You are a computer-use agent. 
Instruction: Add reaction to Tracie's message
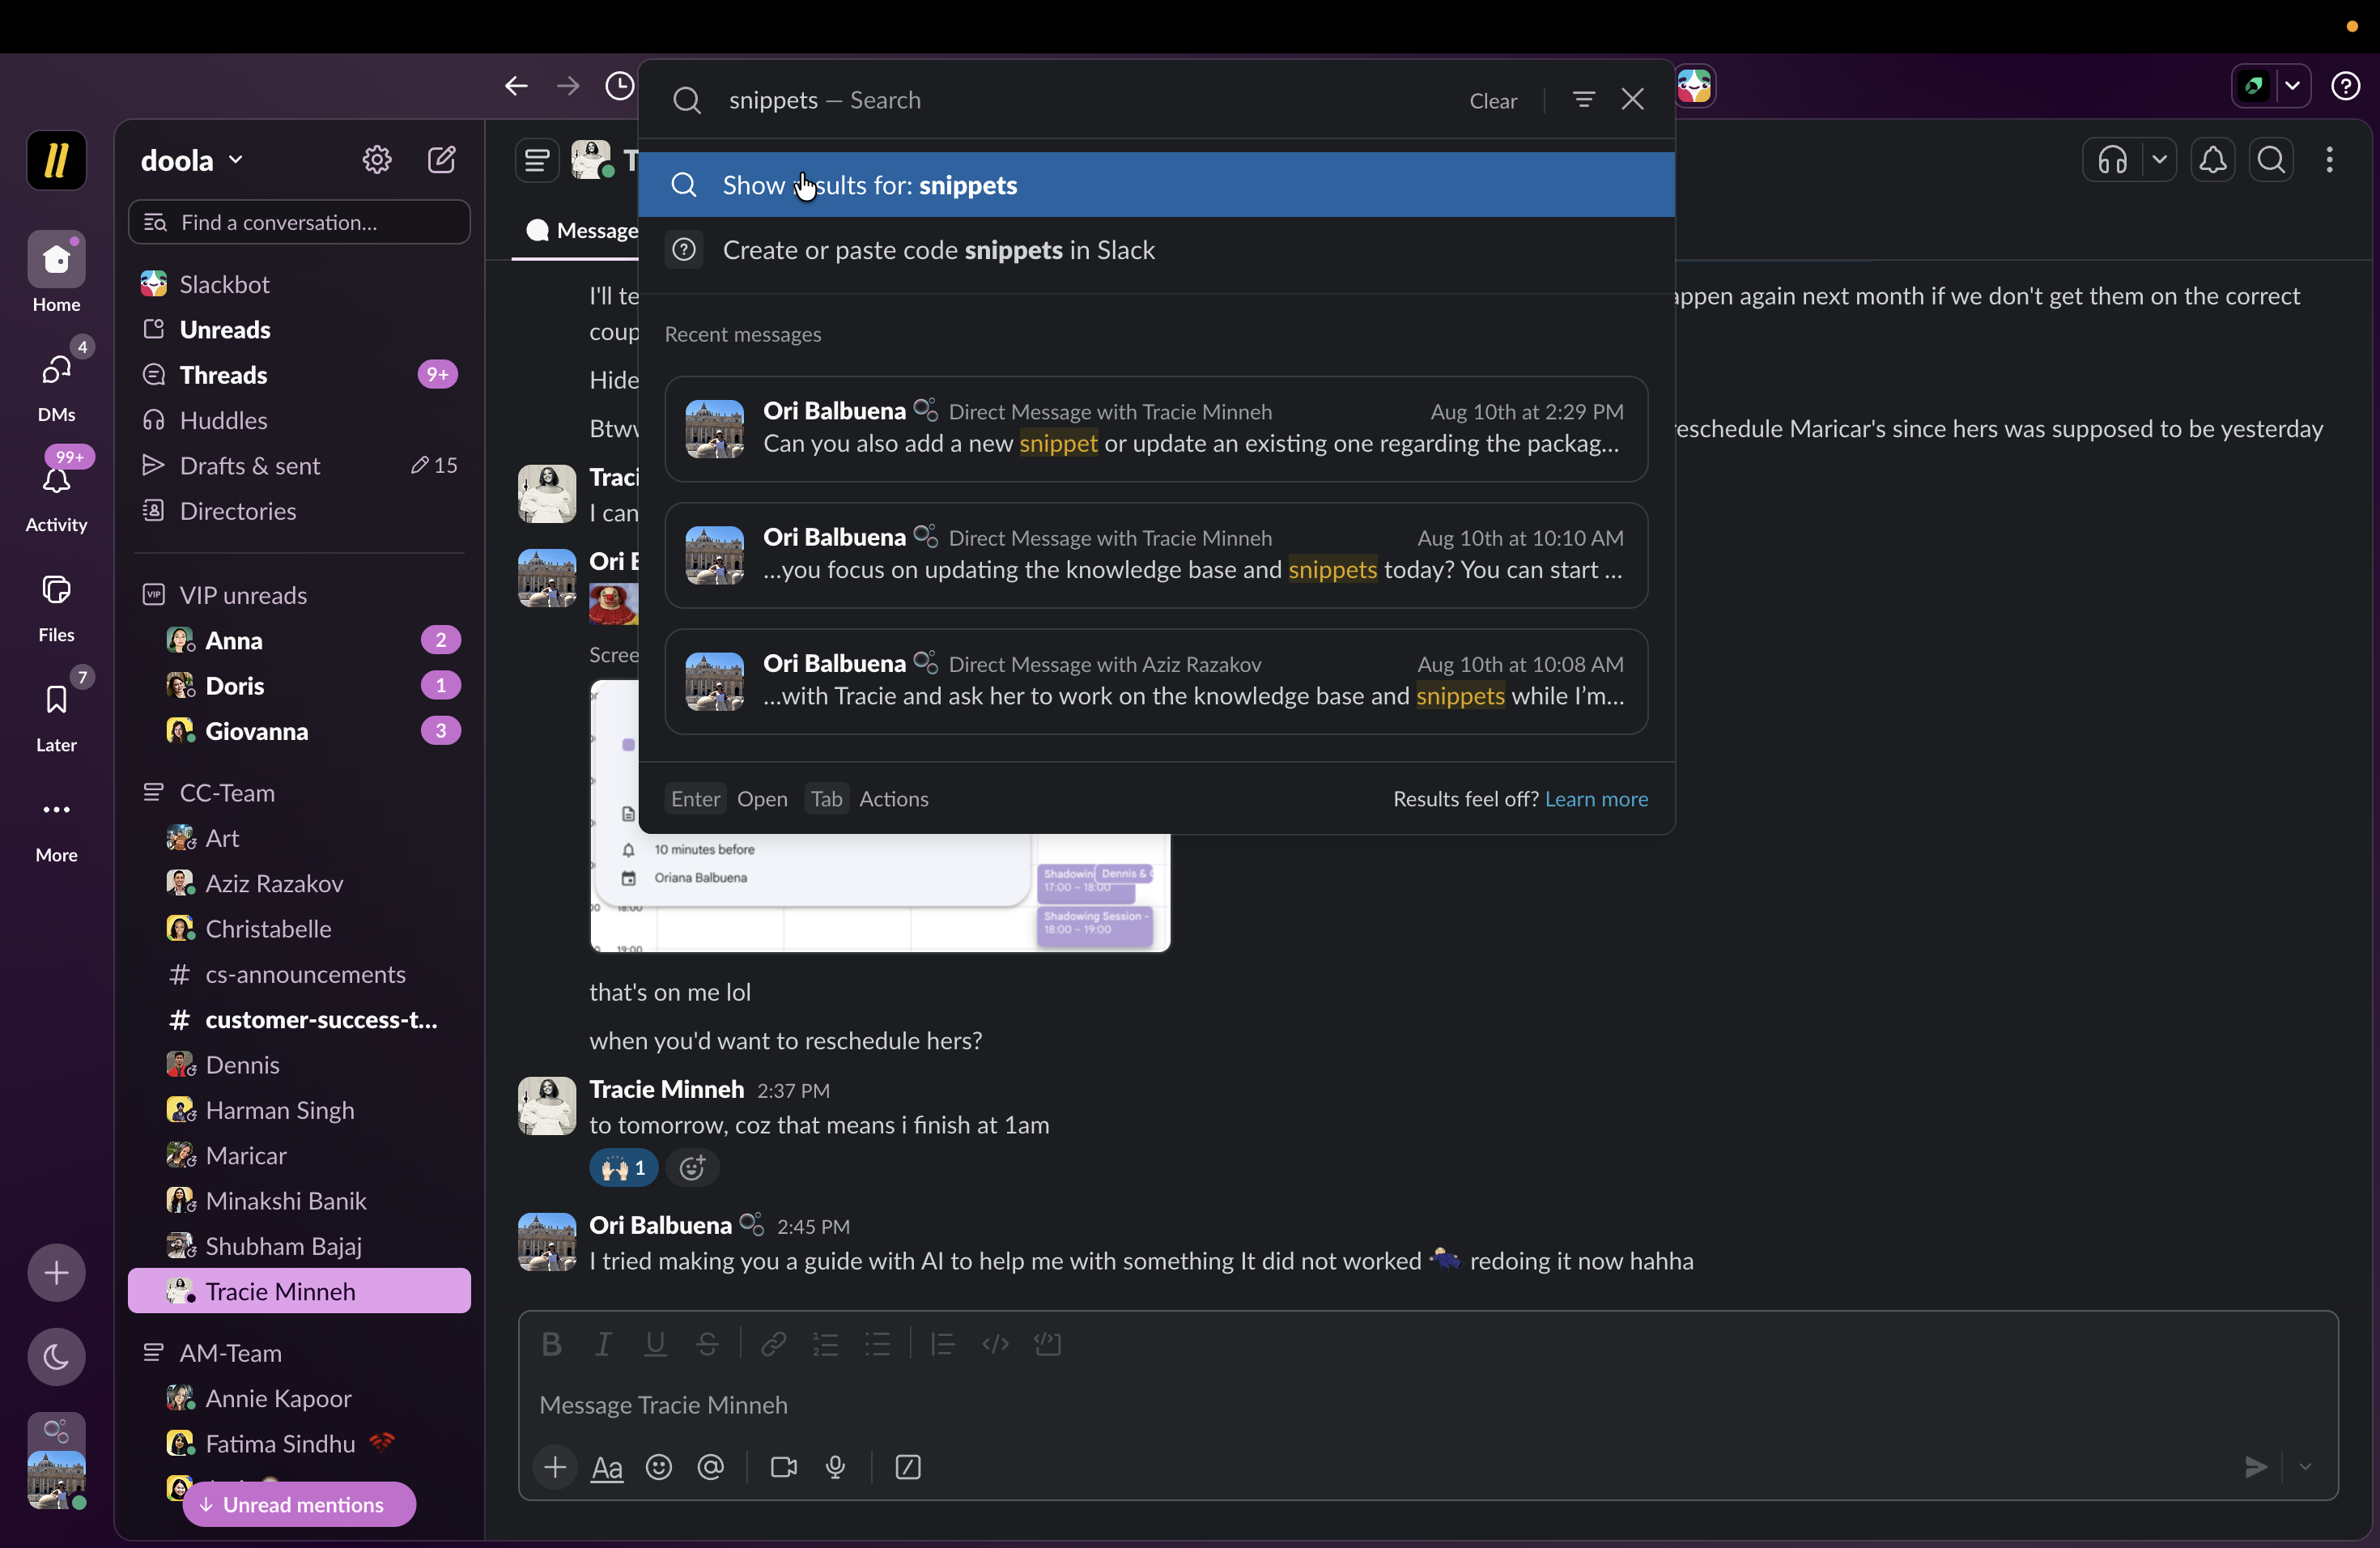click(692, 1167)
